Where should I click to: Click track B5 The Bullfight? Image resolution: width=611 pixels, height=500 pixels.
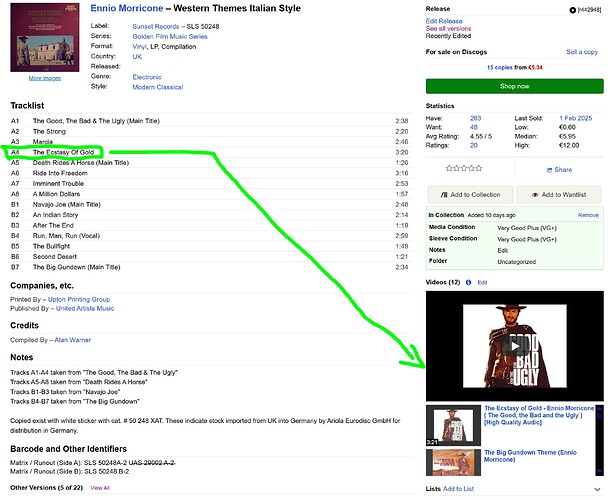coord(51,247)
